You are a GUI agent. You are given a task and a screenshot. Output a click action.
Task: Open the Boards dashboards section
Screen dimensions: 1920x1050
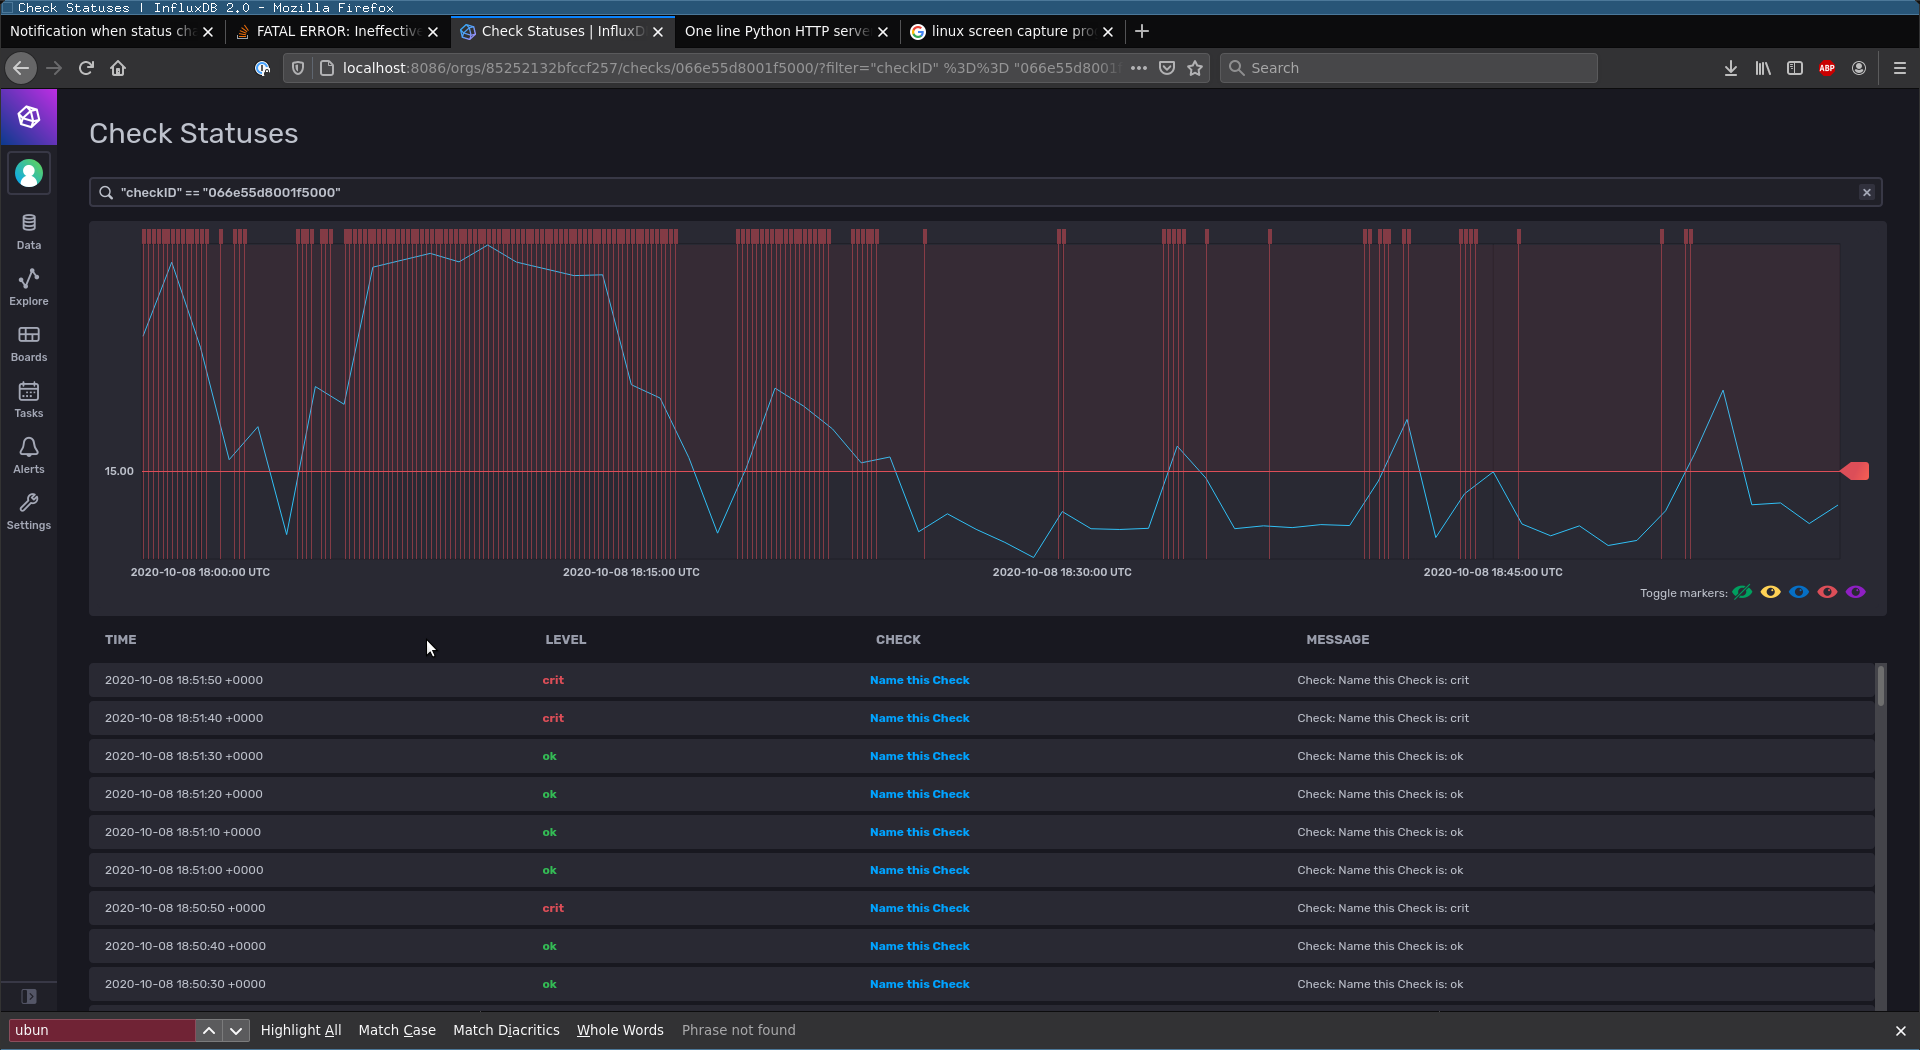[x=29, y=344]
